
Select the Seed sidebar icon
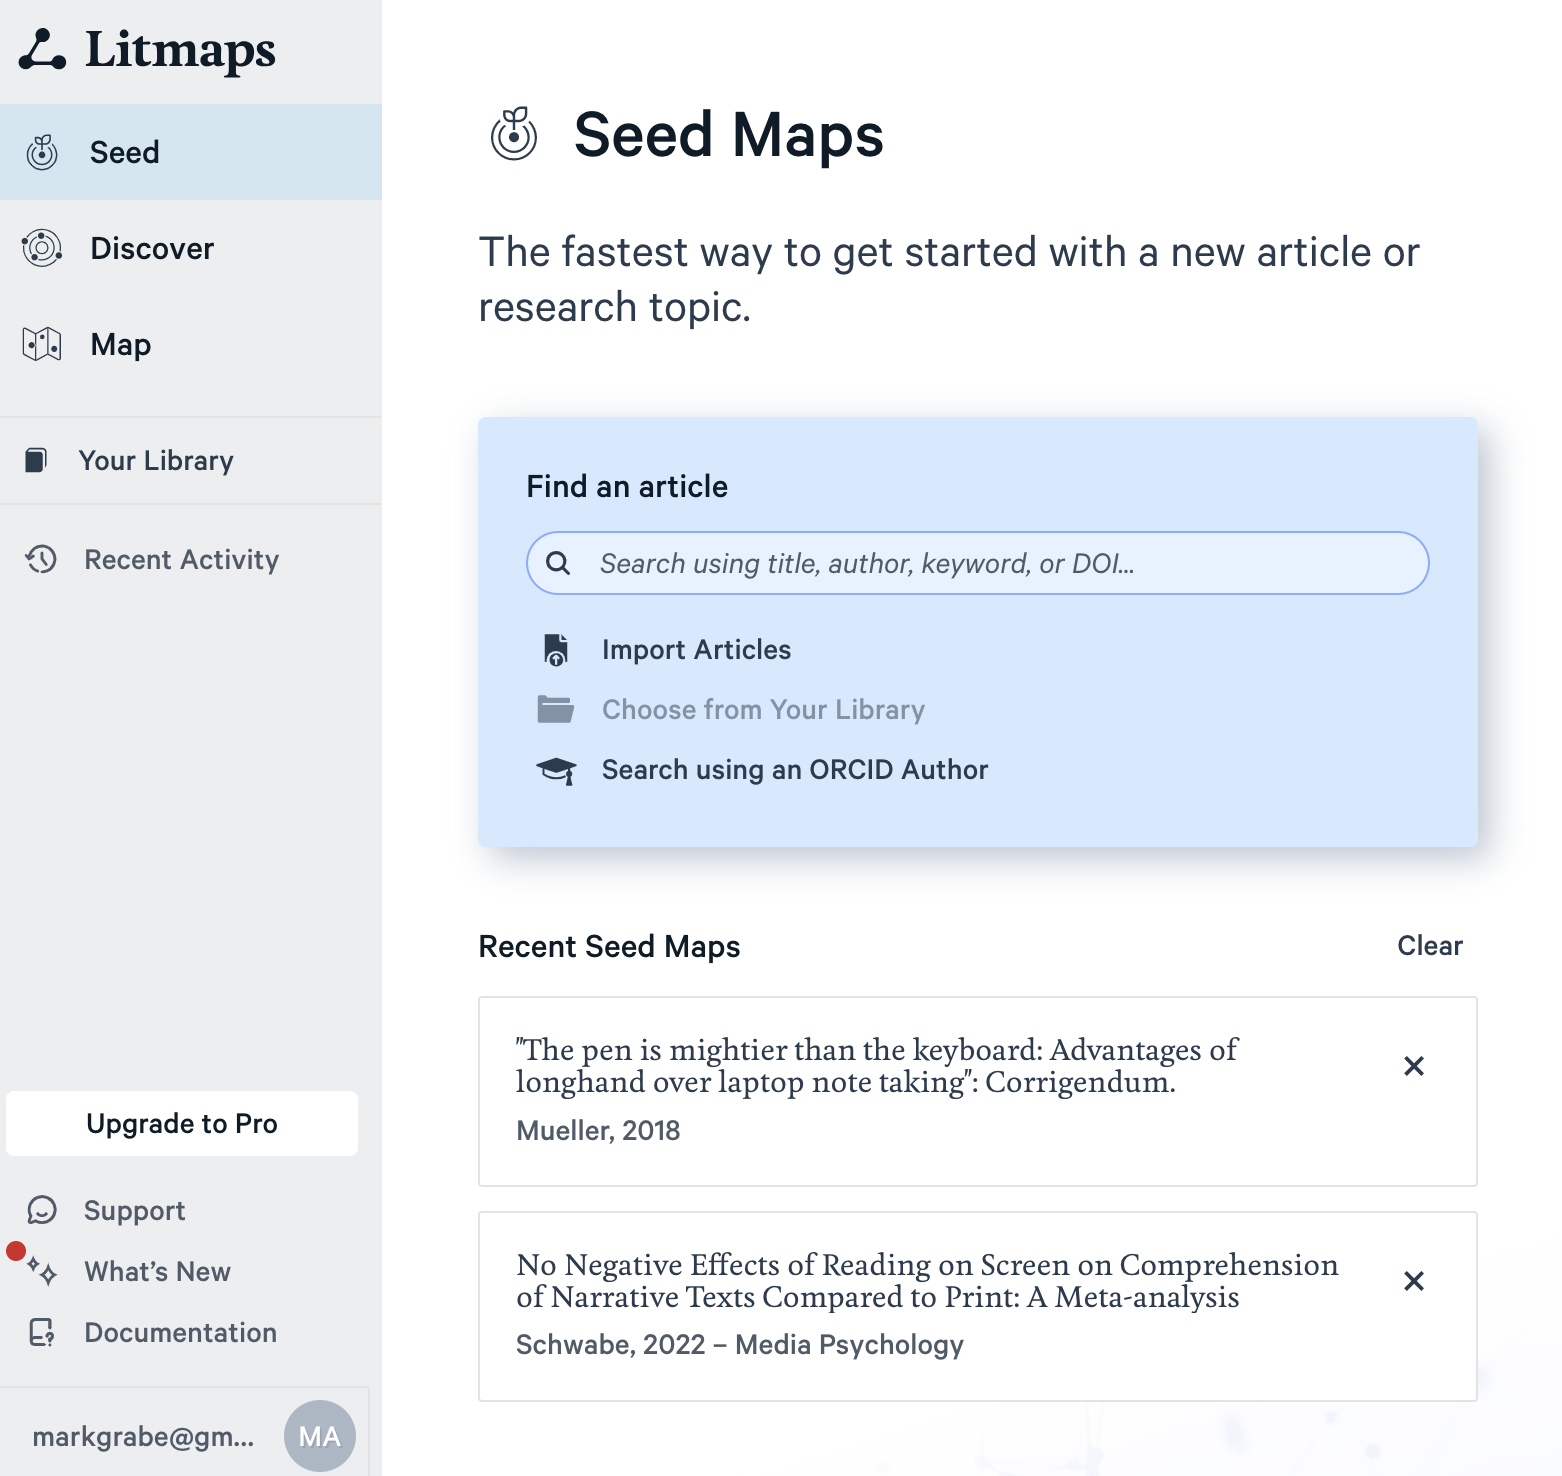42,152
